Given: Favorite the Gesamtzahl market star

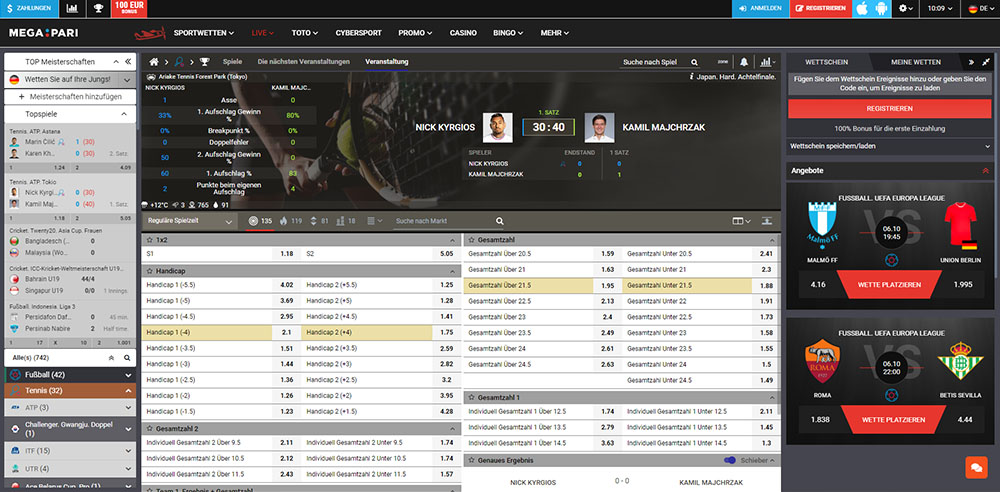Looking at the screenshot, I should click(472, 240).
